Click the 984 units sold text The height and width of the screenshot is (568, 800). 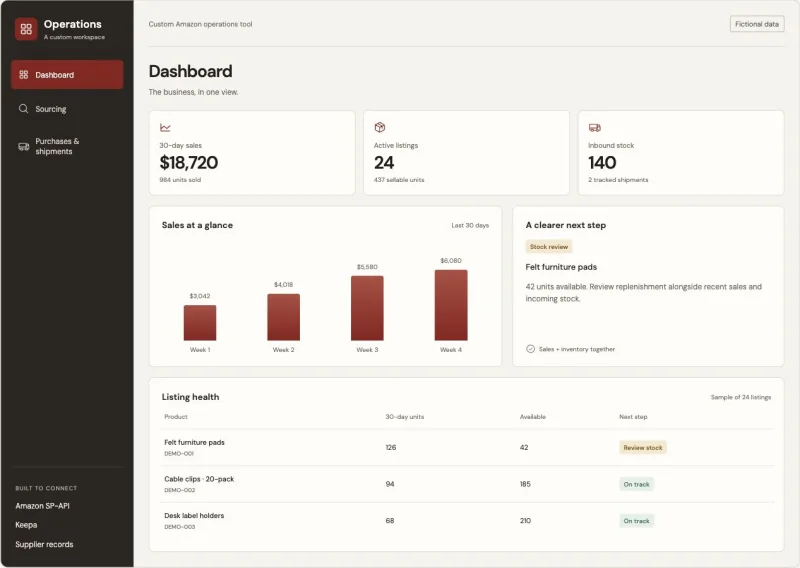(180, 180)
